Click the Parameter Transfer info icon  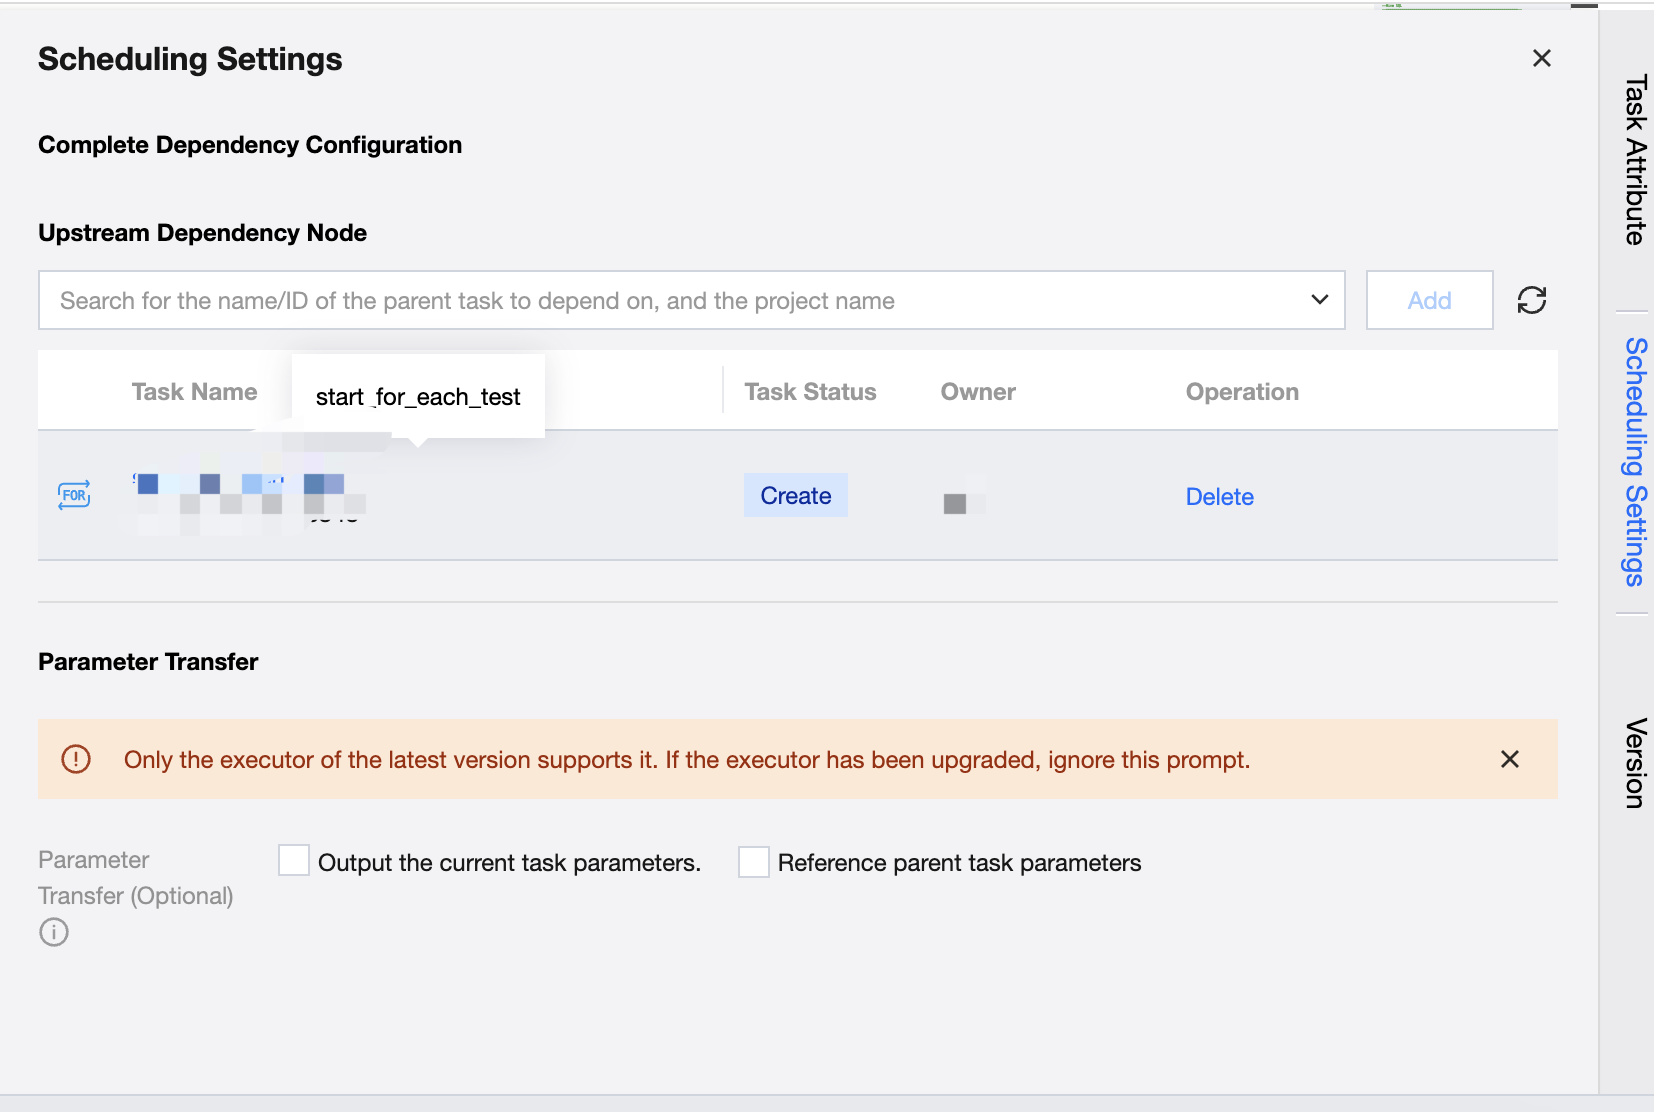54,932
